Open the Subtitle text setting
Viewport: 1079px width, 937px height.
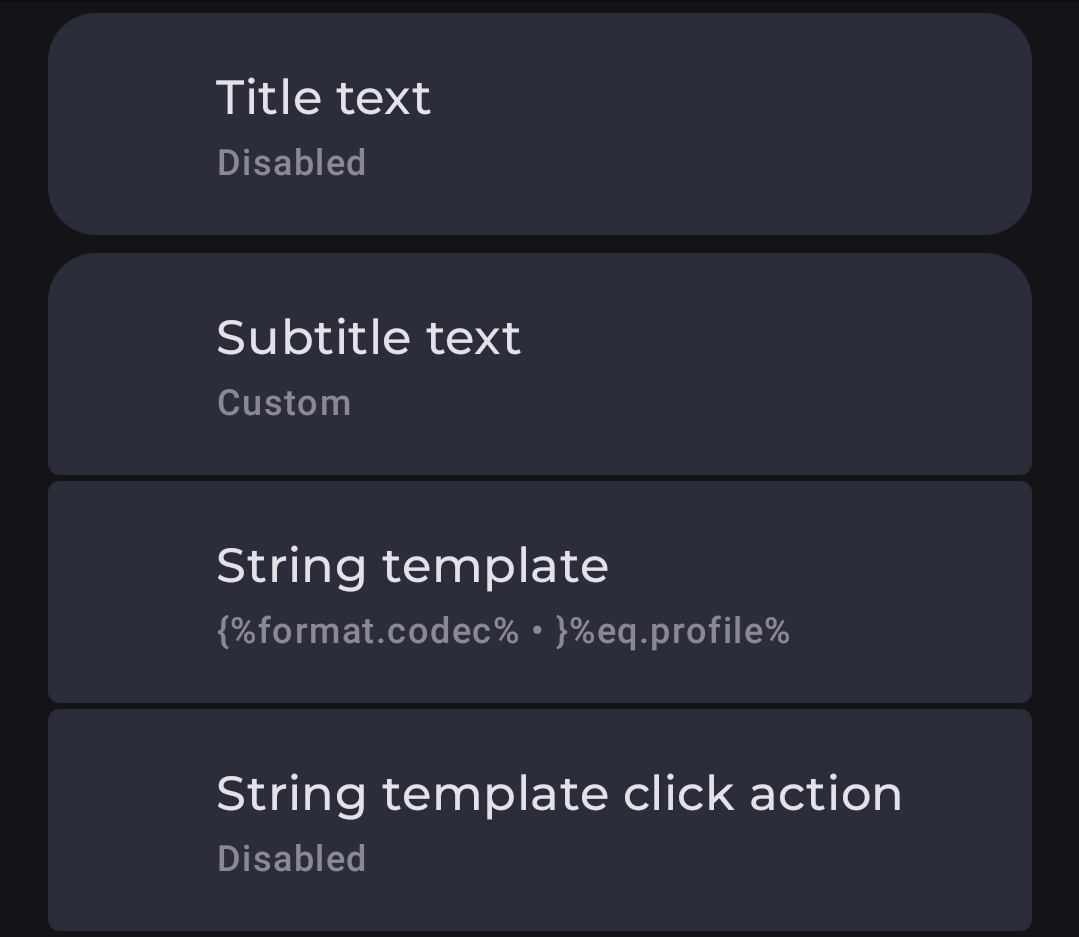540,364
